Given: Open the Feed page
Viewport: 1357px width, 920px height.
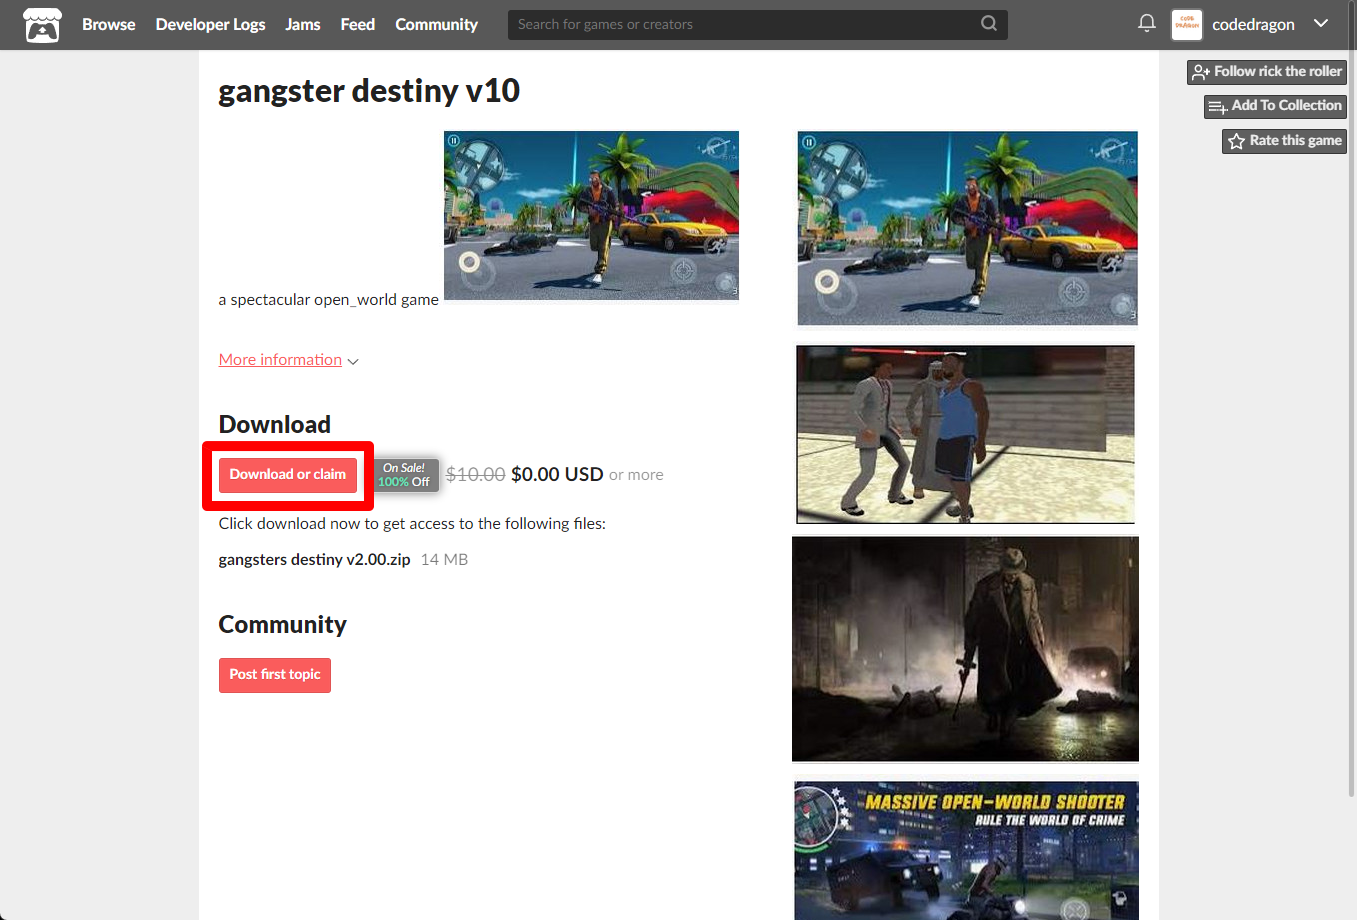Looking at the screenshot, I should tap(357, 24).
